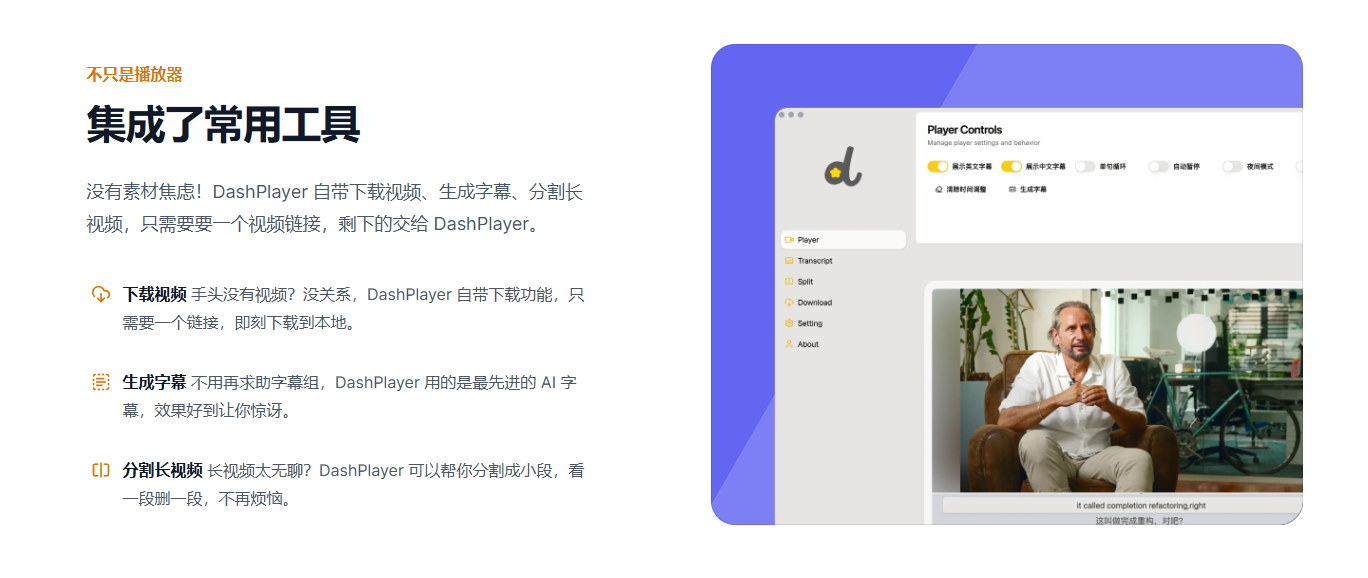Screen dimensions: 1368x578
Task: Click the English subtitle 'it called completion refactoring,right'
Action: 1140,506
